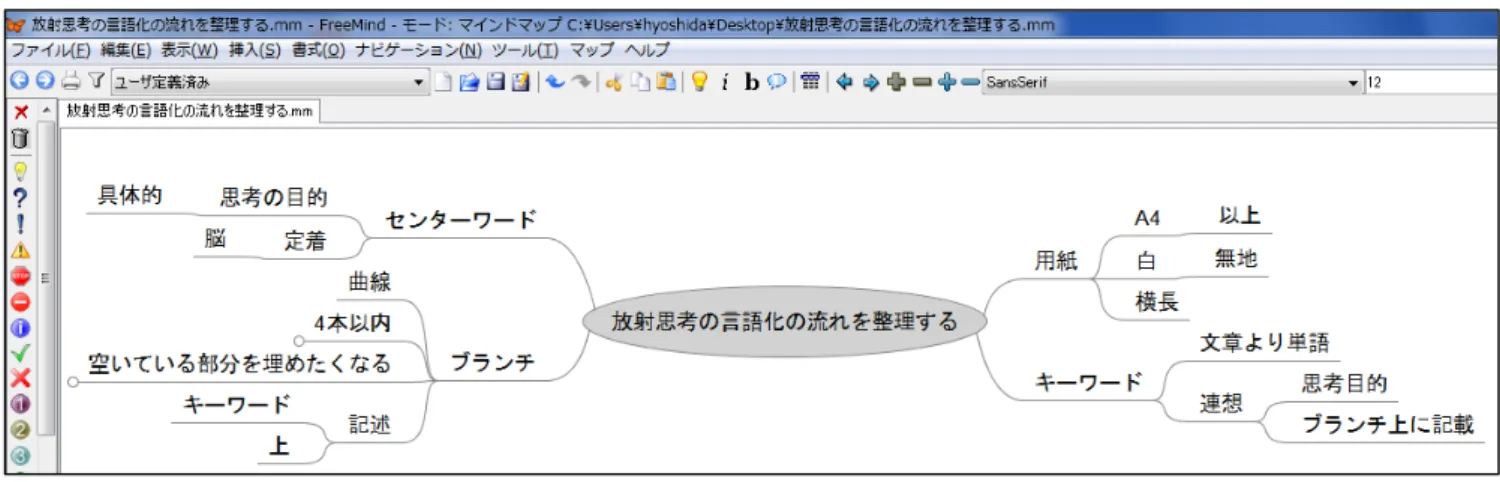Click the blue left arrow toolbar icon
The image size is (1500, 482).
tap(844, 83)
